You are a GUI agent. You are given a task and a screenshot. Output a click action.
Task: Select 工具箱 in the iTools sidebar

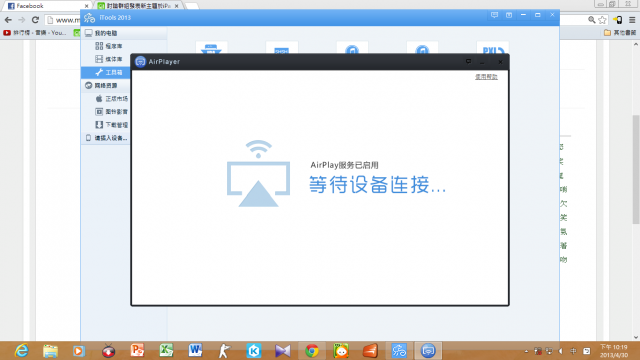[x=106, y=72]
